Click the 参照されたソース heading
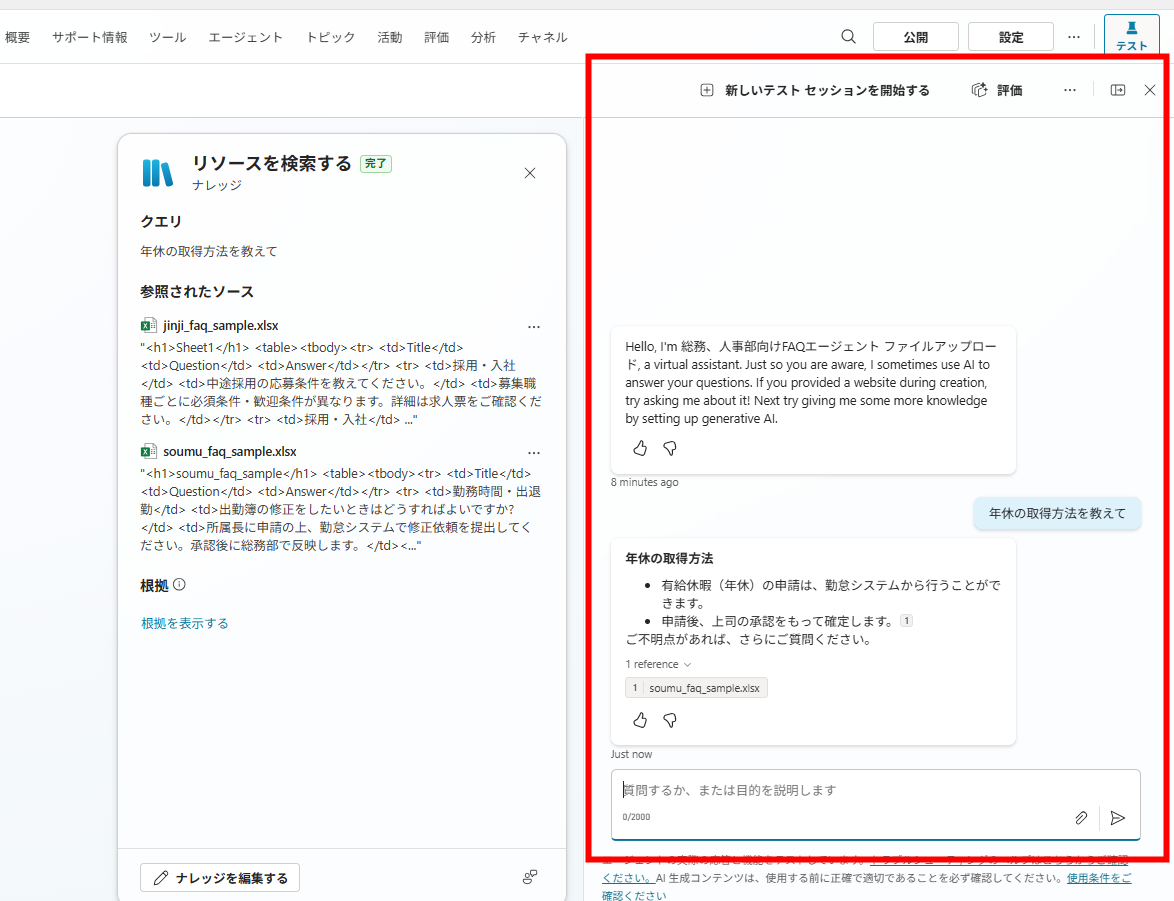Image resolution: width=1174 pixels, height=901 pixels. (x=197, y=291)
